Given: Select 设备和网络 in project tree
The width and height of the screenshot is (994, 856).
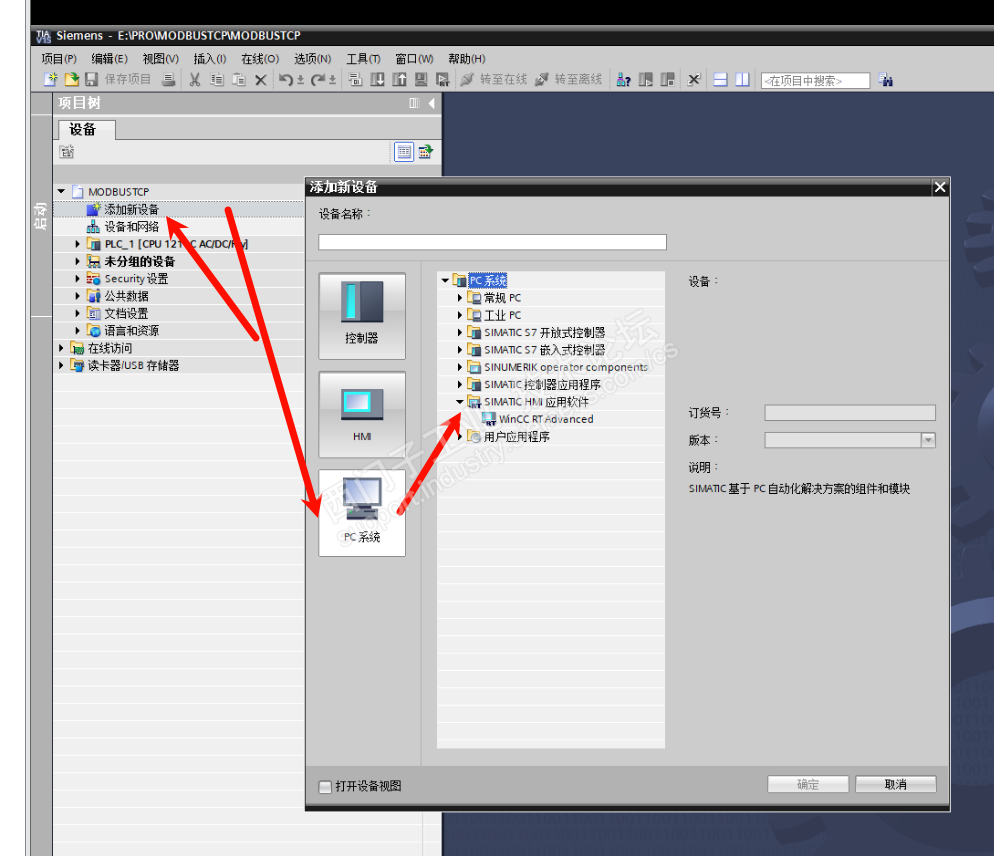Looking at the screenshot, I should pos(131,226).
